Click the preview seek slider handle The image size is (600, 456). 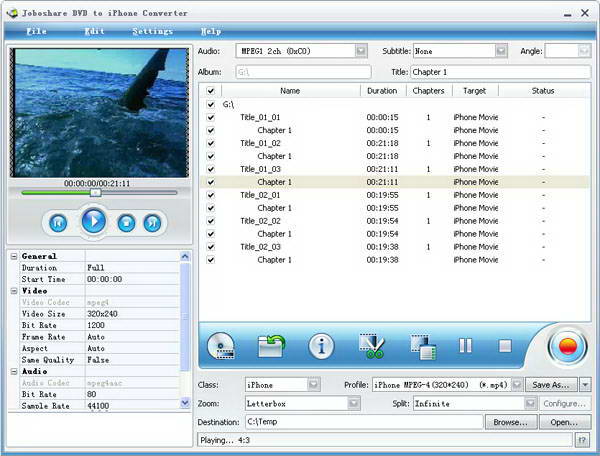[94, 193]
